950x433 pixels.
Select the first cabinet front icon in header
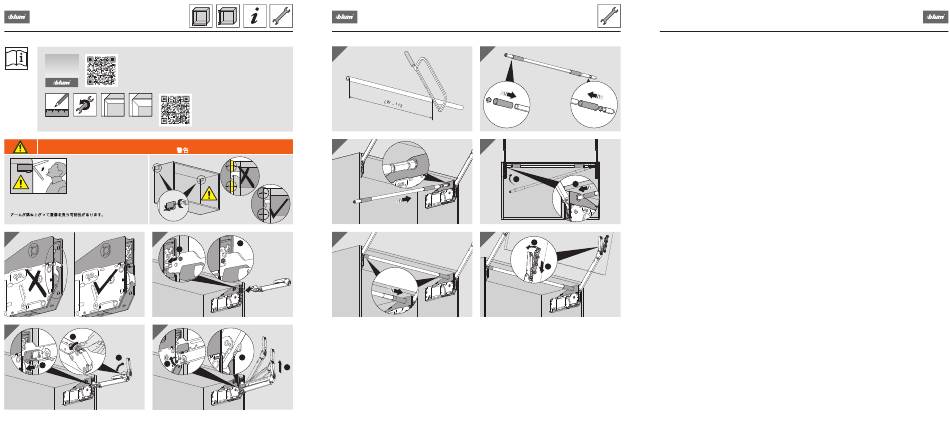coord(201,16)
